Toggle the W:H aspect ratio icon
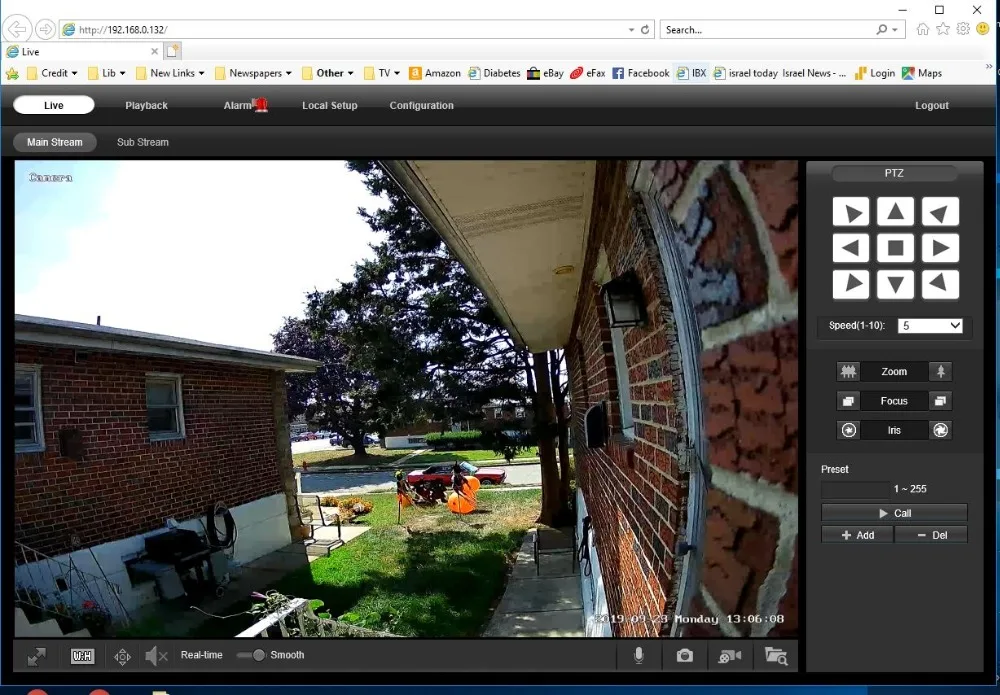This screenshot has height=695, width=1000. (82, 655)
